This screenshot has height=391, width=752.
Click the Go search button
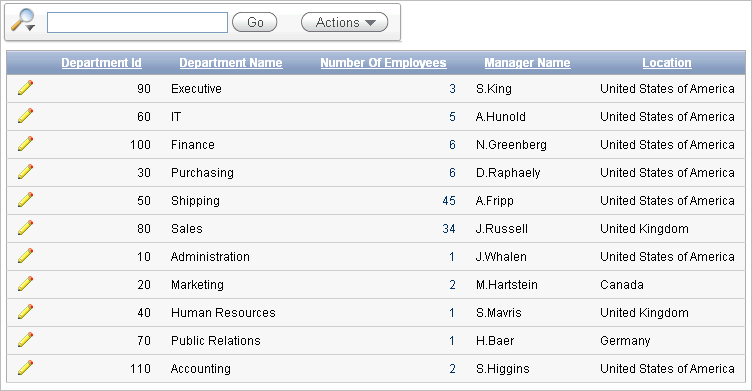pyautogui.click(x=255, y=22)
